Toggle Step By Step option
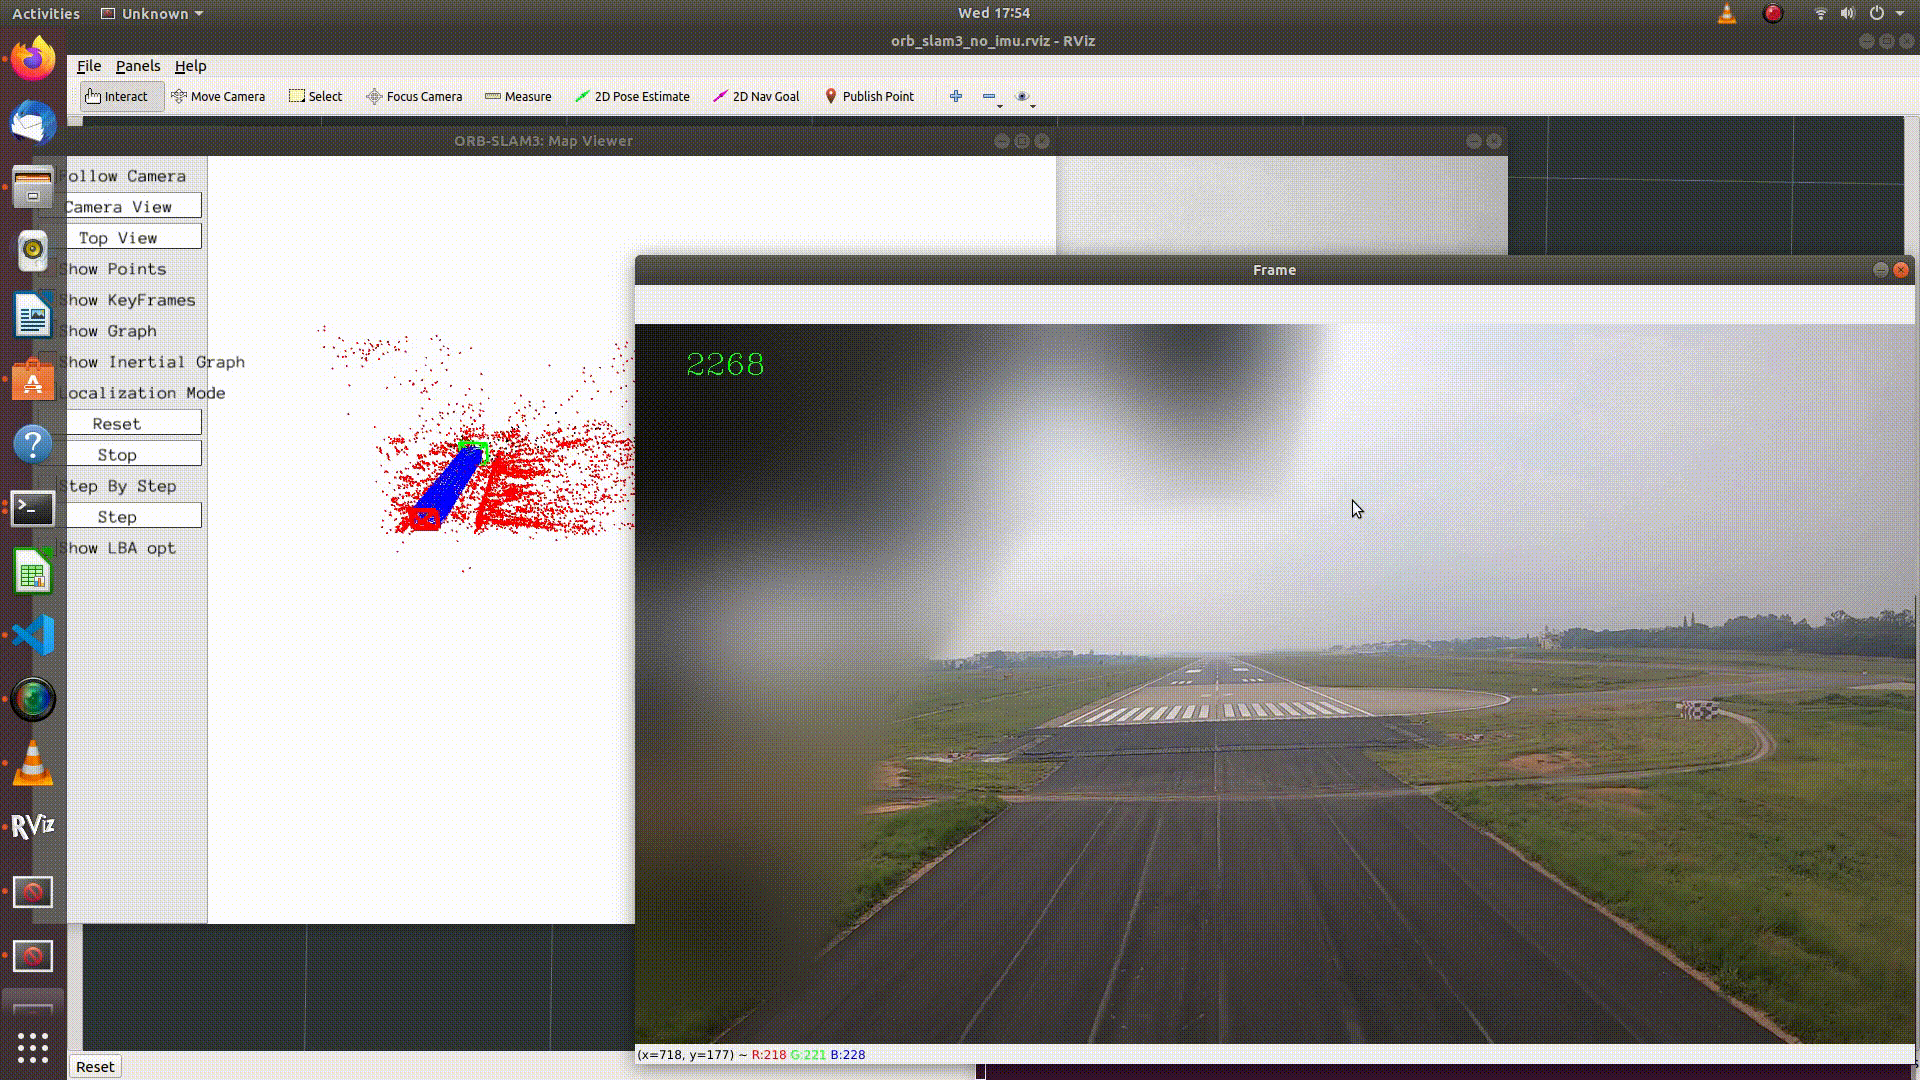 (117, 486)
